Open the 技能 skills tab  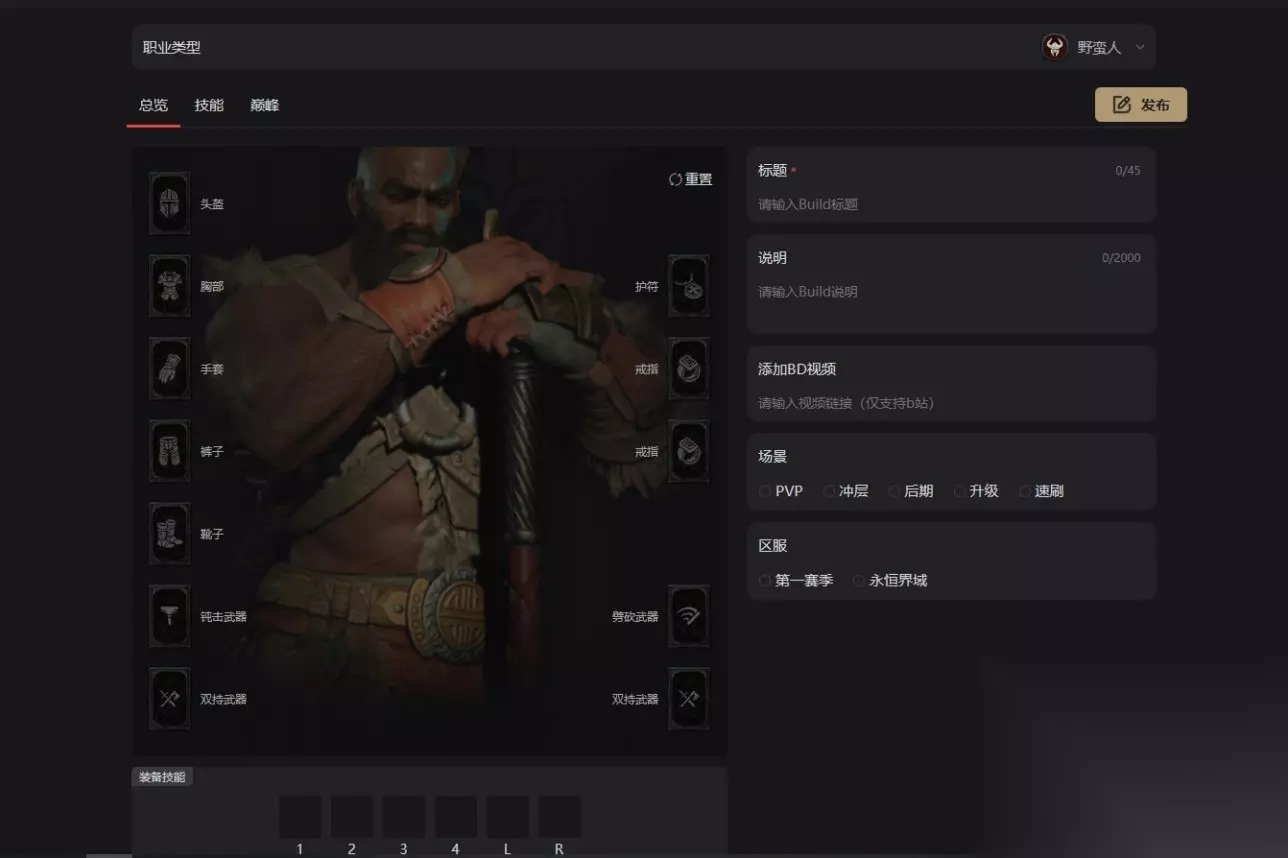tap(209, 105)
